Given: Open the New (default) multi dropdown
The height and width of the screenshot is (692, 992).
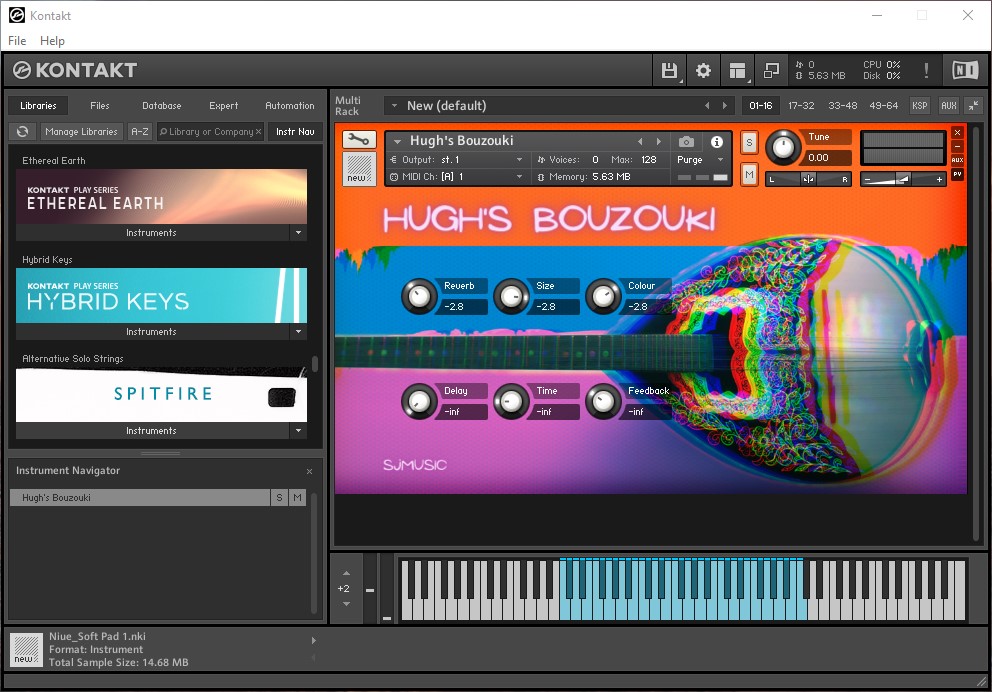Looking at the screenshot, I should click(394, 106).
